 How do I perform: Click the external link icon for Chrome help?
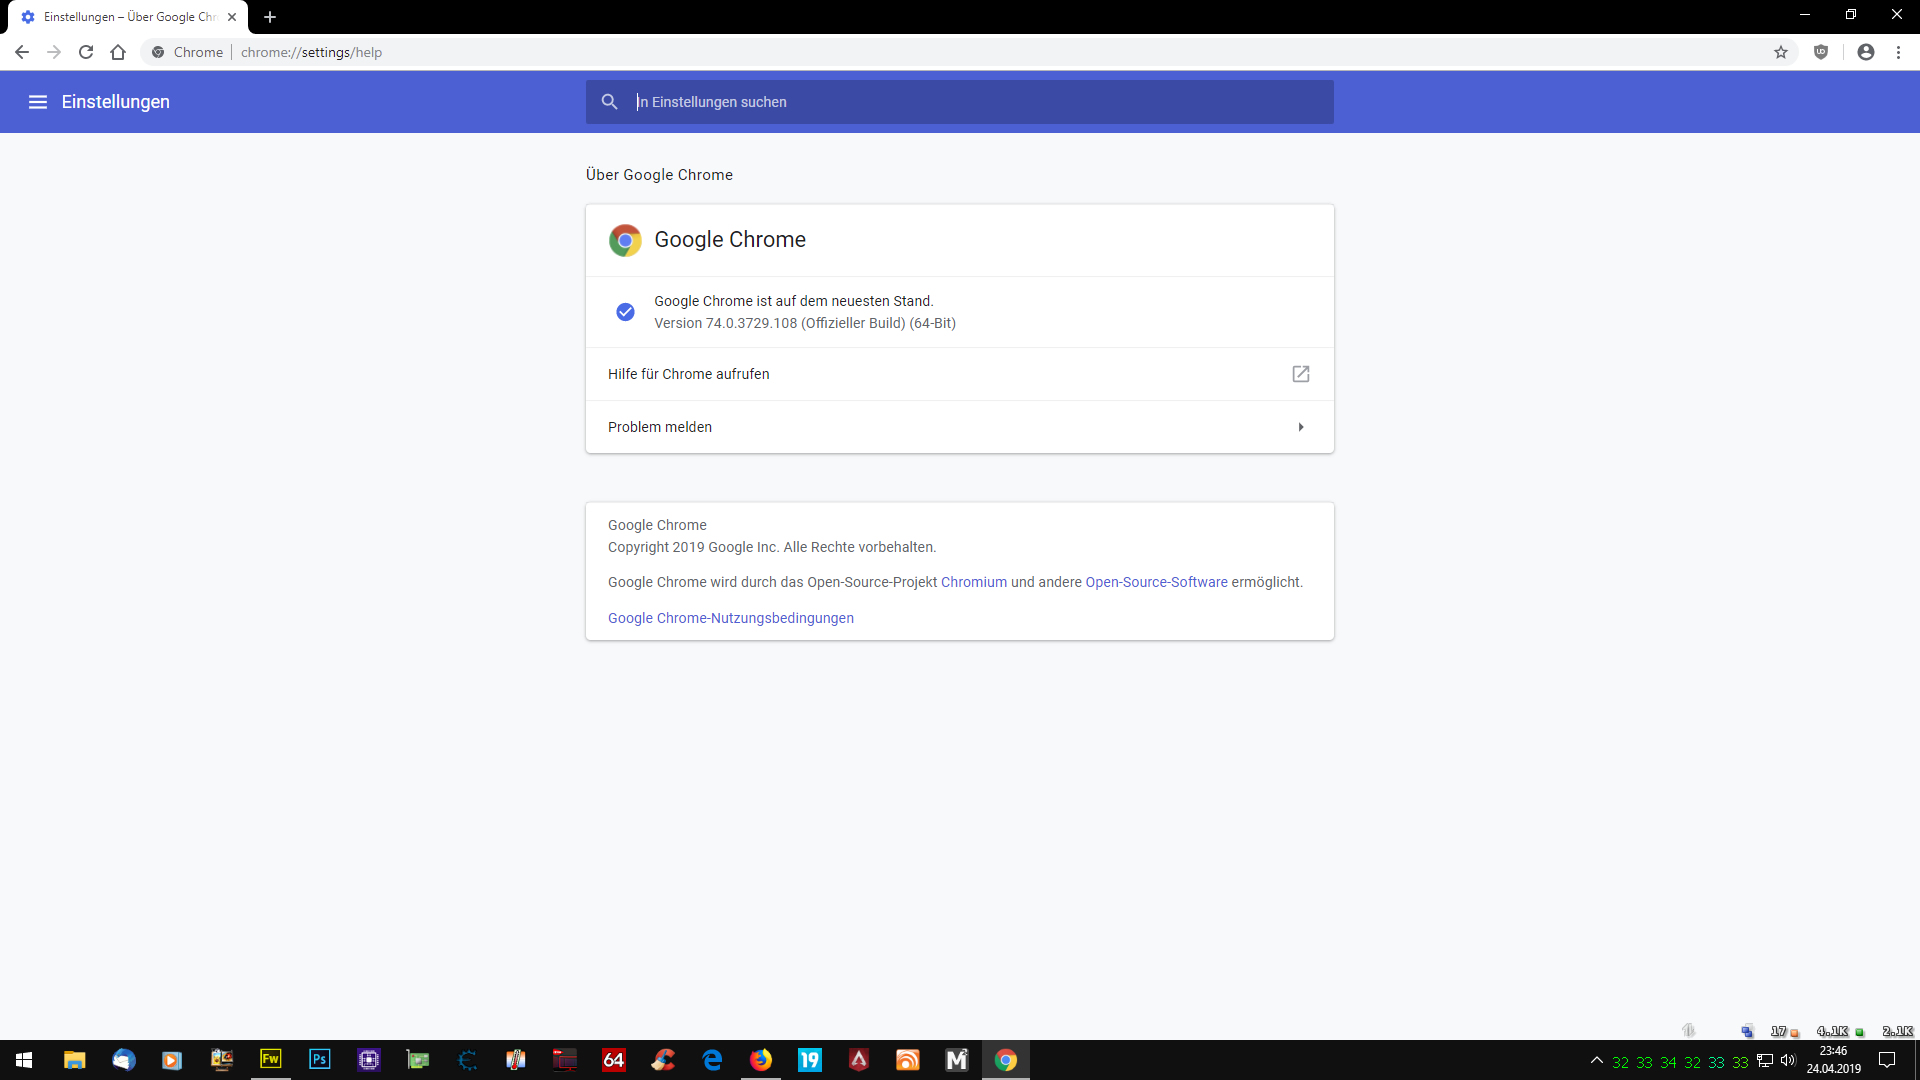(1301, 374)
